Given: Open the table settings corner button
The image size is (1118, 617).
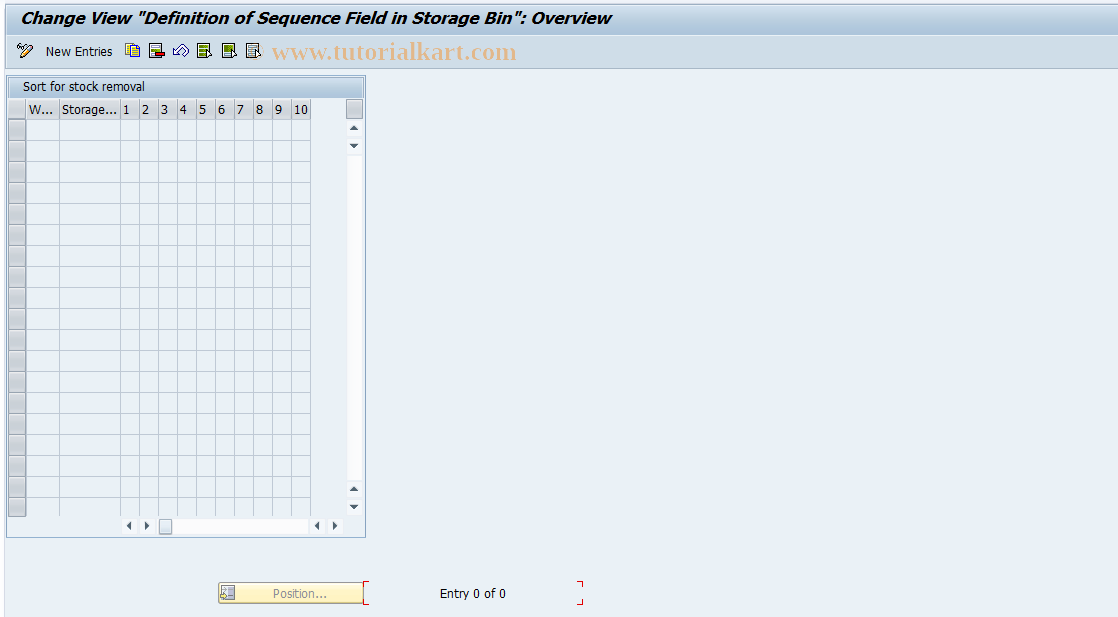Looking at the screenshot, I should click(354, 109).
